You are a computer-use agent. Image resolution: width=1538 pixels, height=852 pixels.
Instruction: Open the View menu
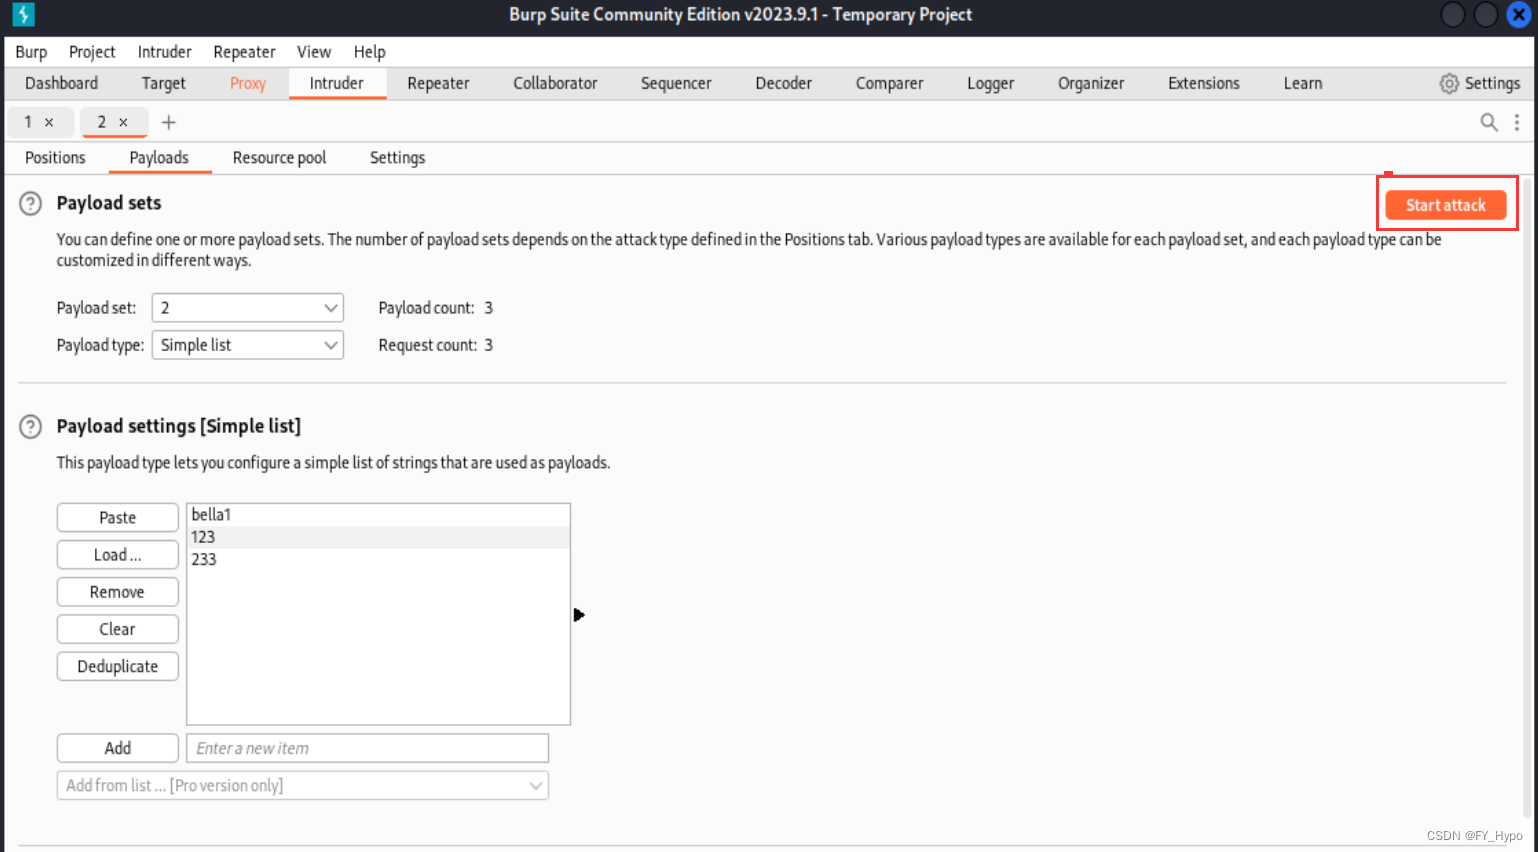click(314, 52)
